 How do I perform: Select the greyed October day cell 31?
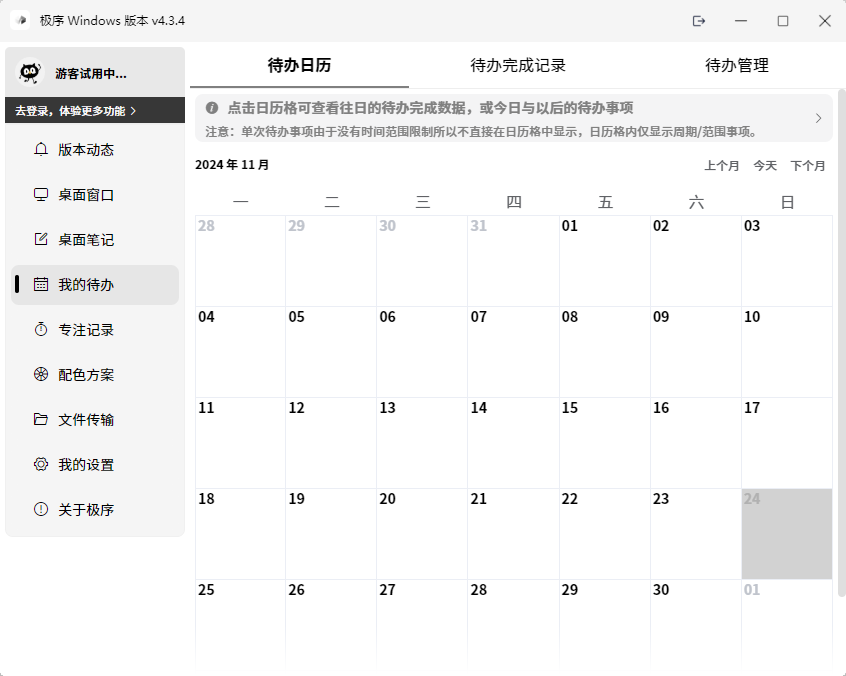[513, 261]
